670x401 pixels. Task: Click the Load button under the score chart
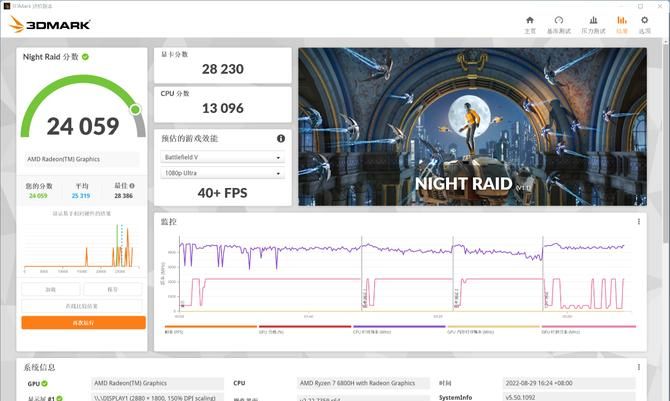point(51,289)
